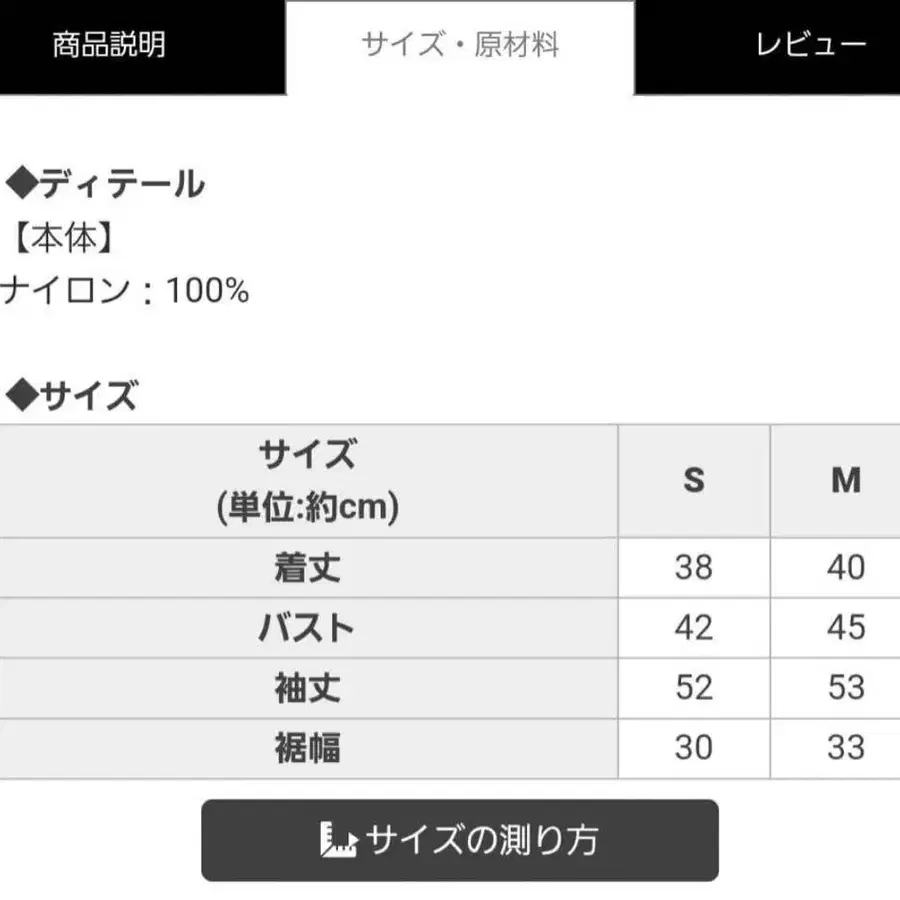
Task: Select the S size column header
Action: coord(693,481)
